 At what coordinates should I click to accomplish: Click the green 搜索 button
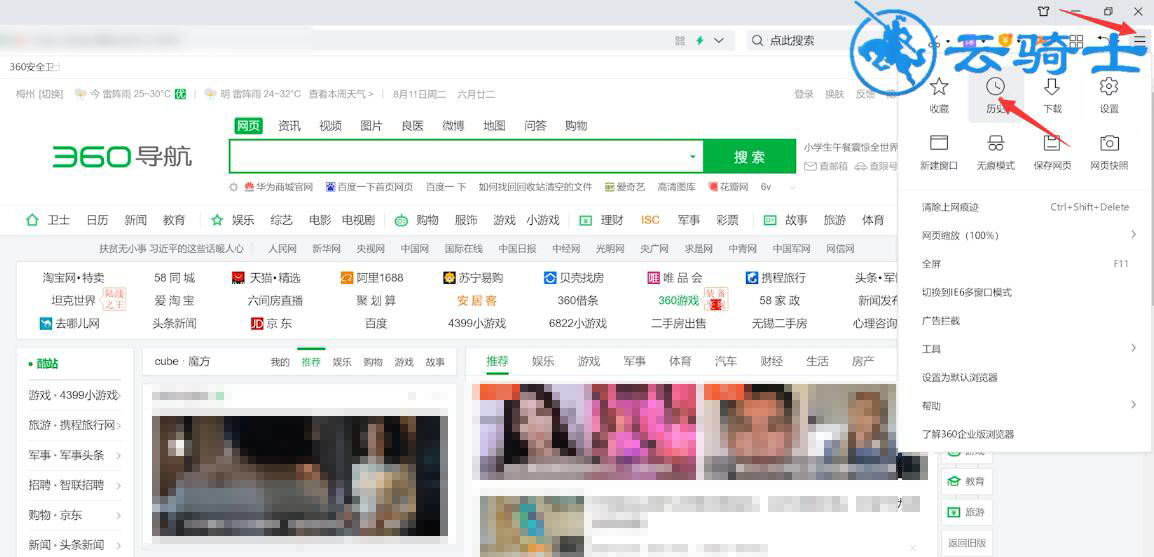tap(749, 157)
